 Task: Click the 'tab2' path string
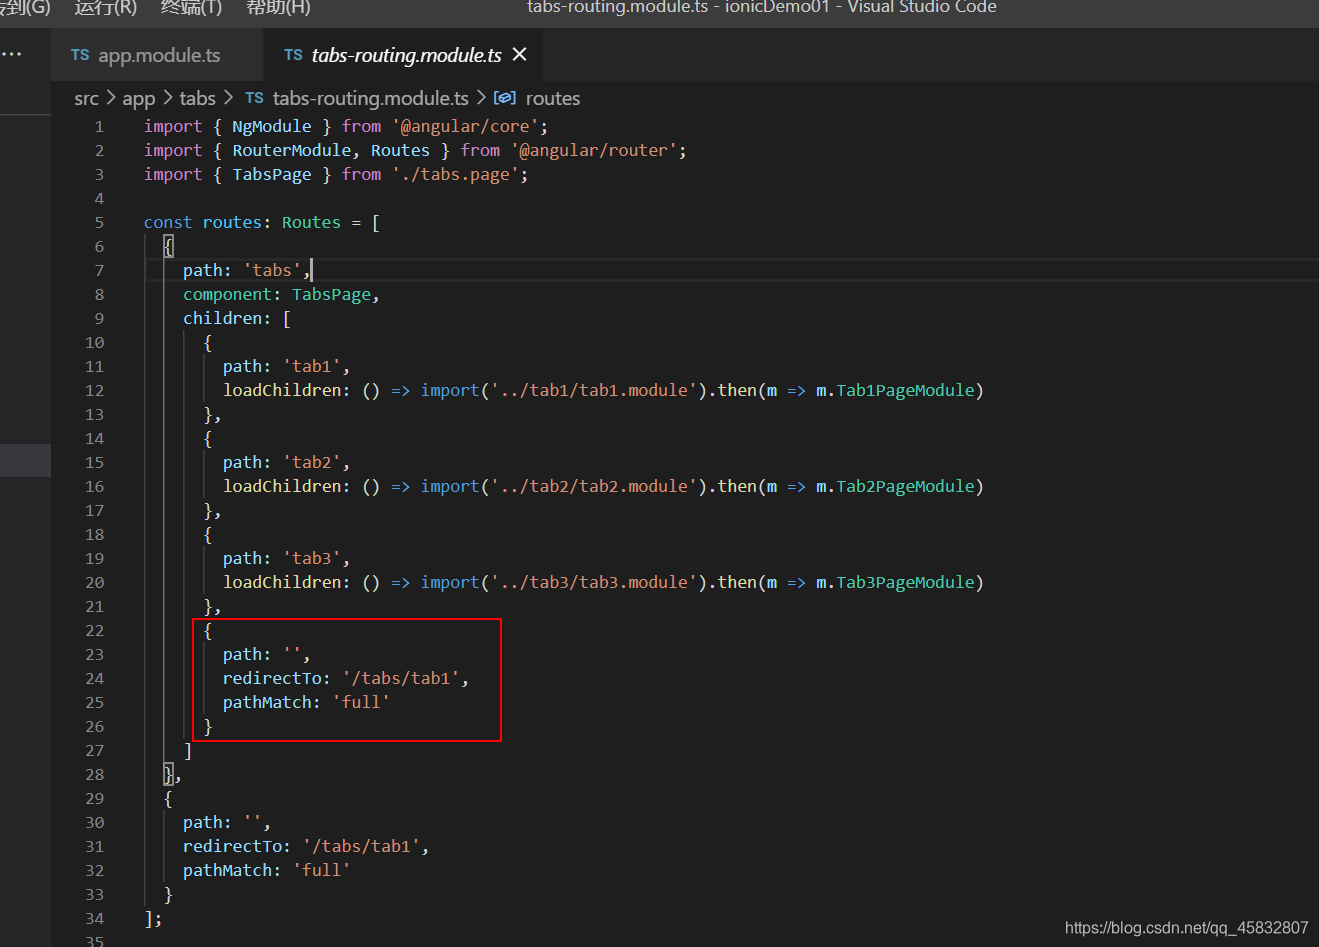[312, 462]
